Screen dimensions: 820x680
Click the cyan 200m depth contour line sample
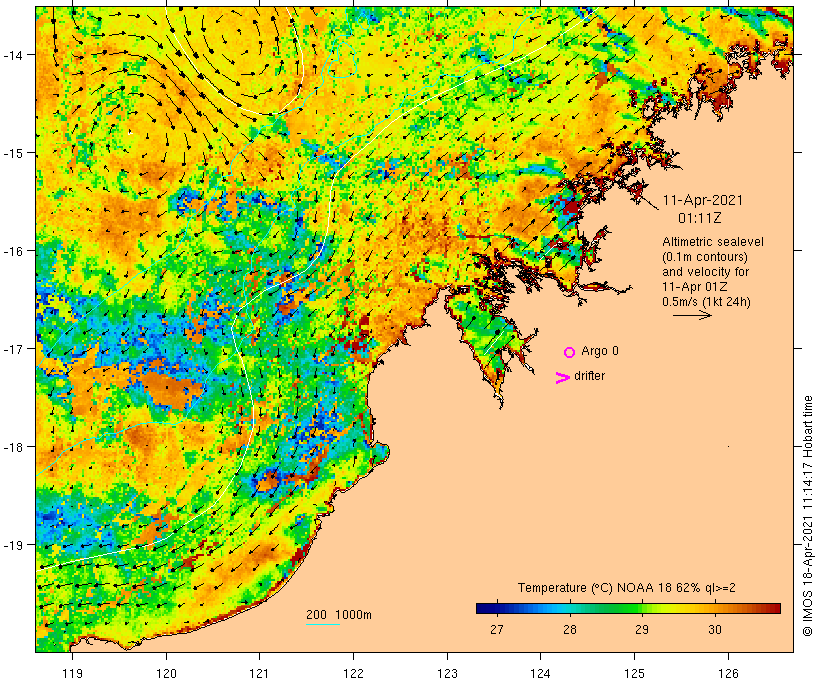323,624
